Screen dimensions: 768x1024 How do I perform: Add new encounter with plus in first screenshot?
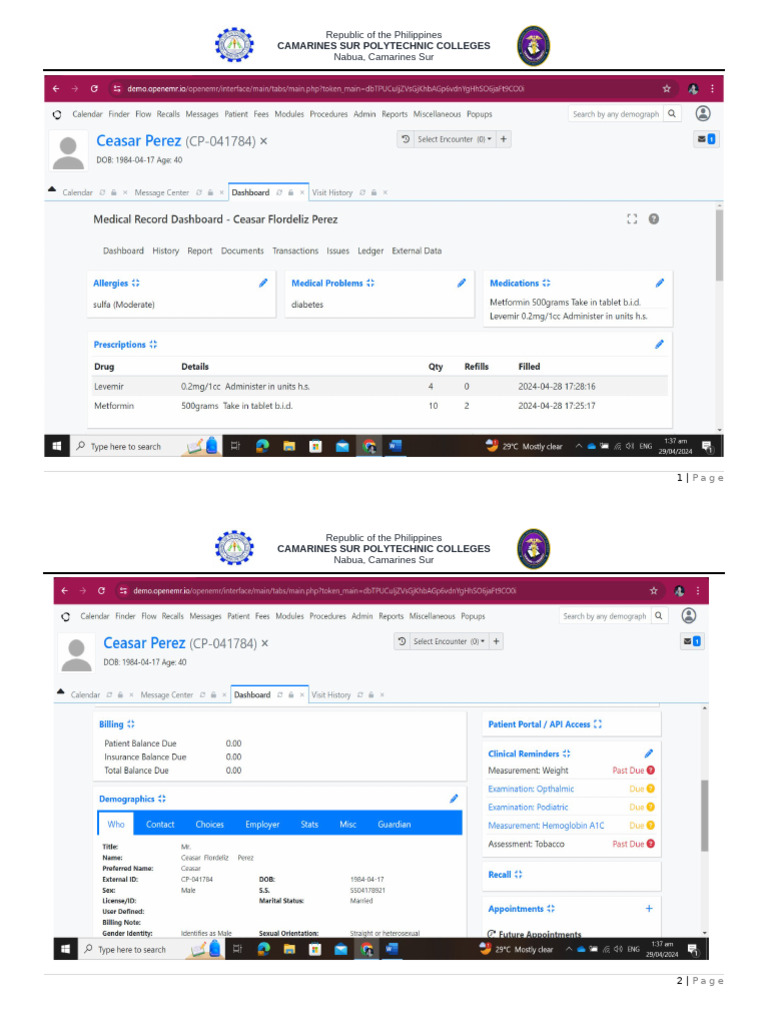(x=504, y=139)
